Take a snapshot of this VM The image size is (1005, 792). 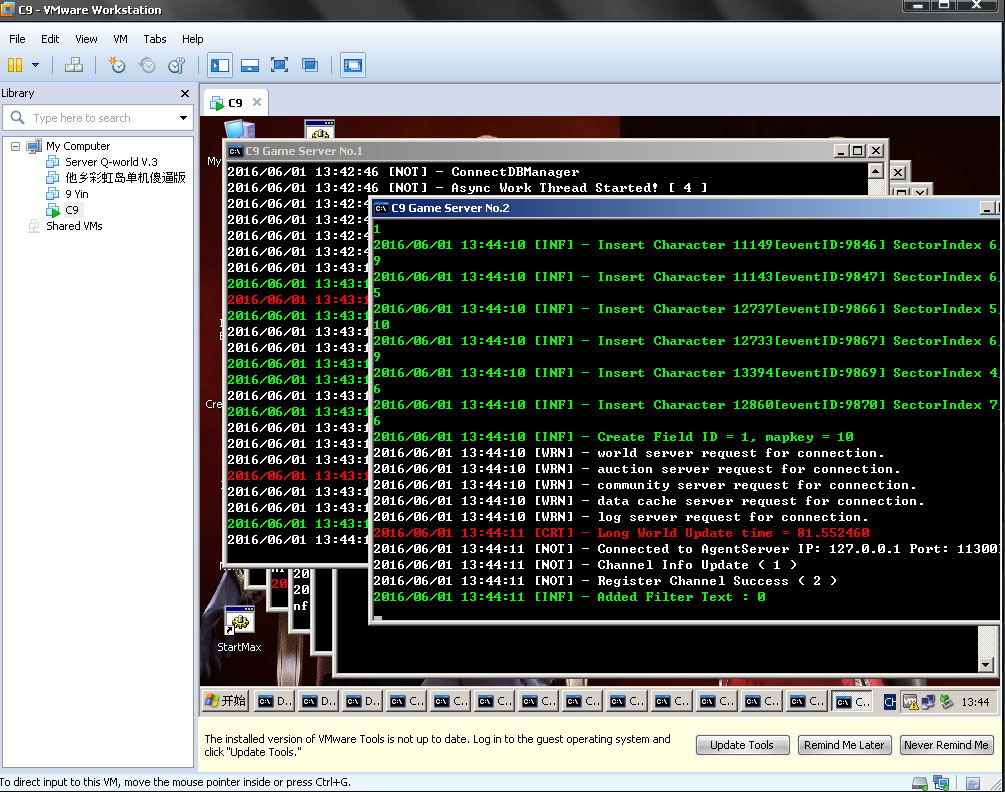[x=117, y=65]
